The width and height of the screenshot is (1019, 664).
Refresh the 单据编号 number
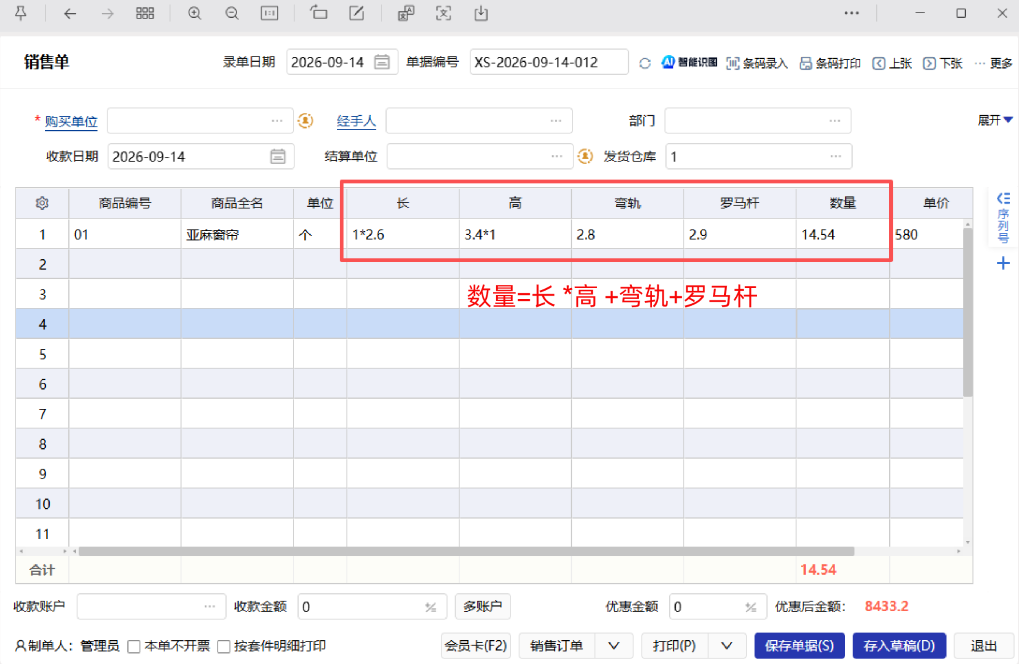645,63
